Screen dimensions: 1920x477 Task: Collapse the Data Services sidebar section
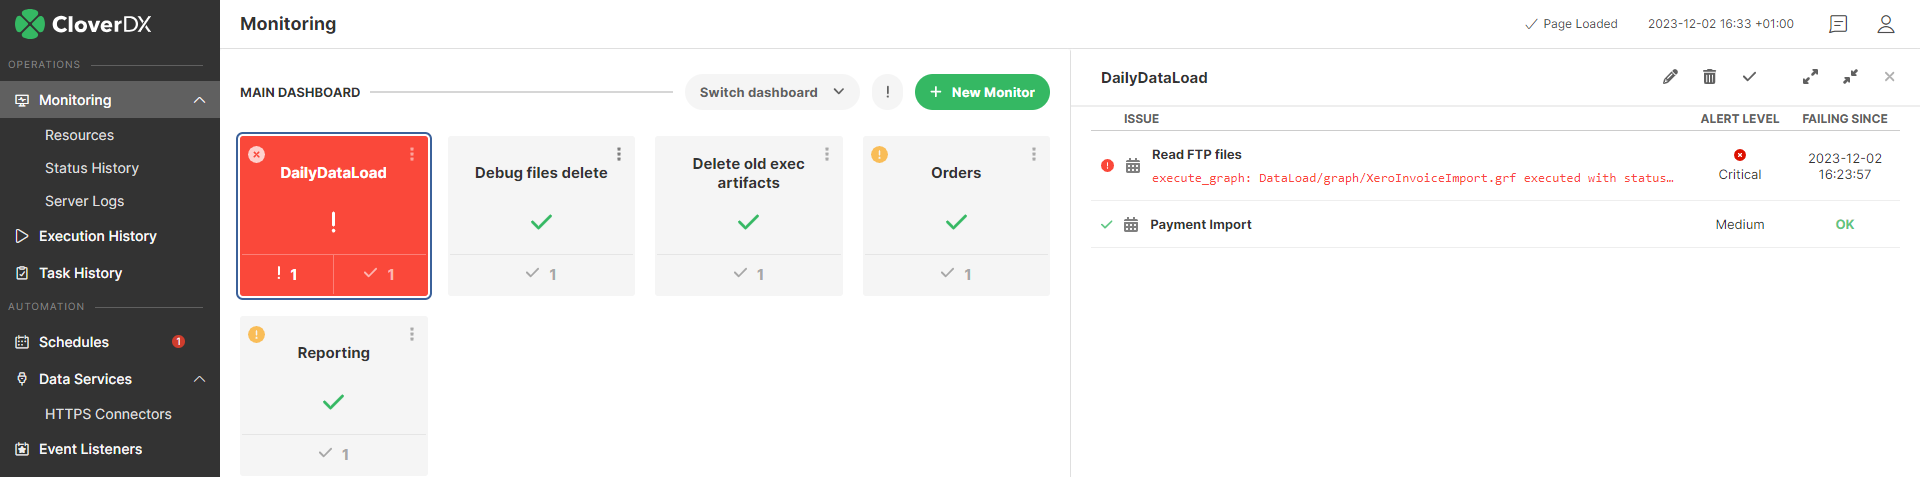coord(199,379)
